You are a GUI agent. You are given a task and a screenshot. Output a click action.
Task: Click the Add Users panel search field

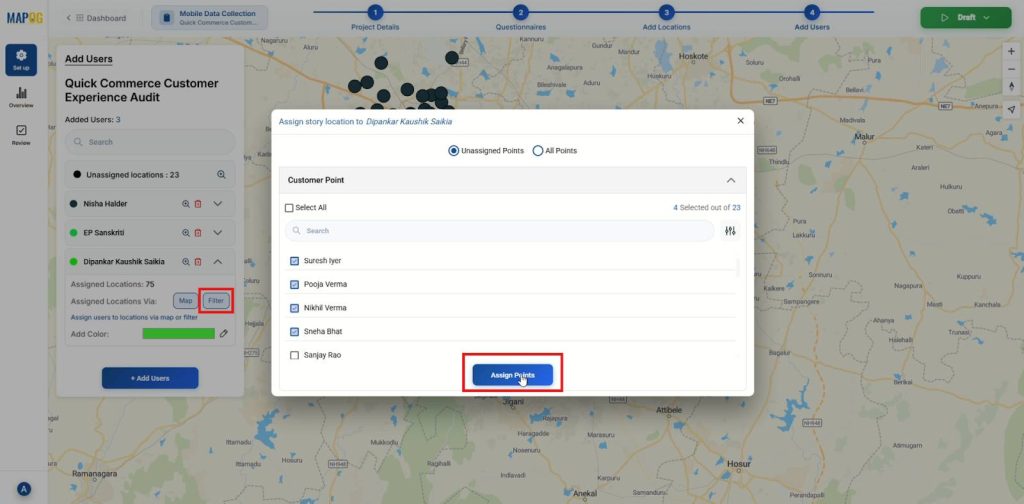150,142
